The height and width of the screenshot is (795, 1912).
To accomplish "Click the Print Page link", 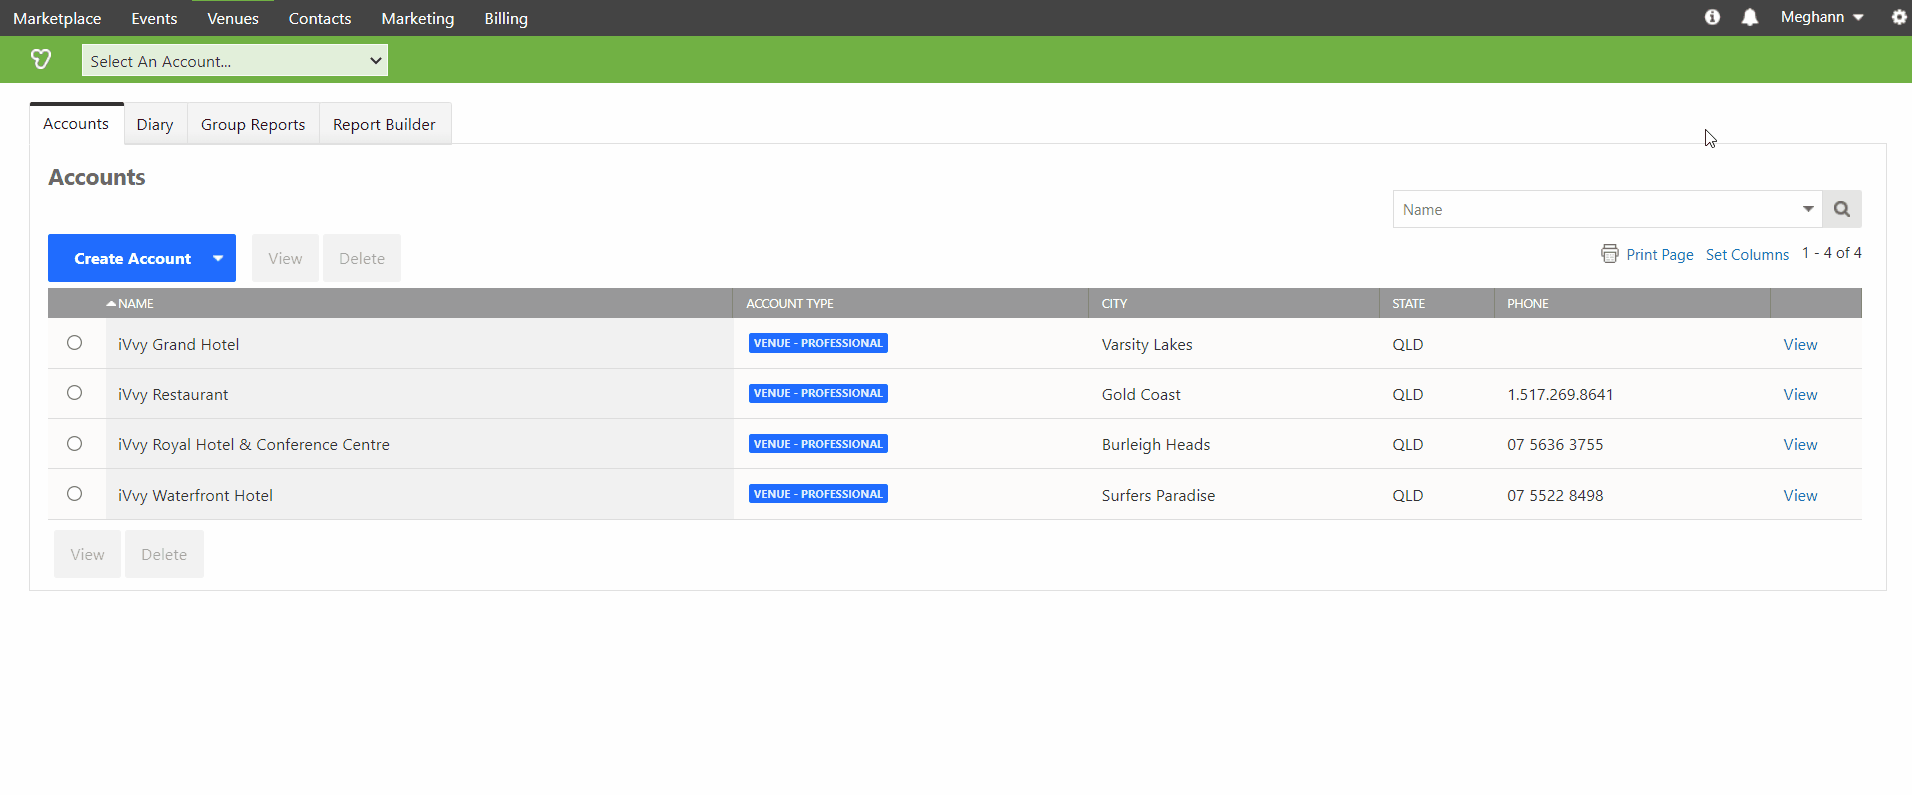I will coord(1660,254).
